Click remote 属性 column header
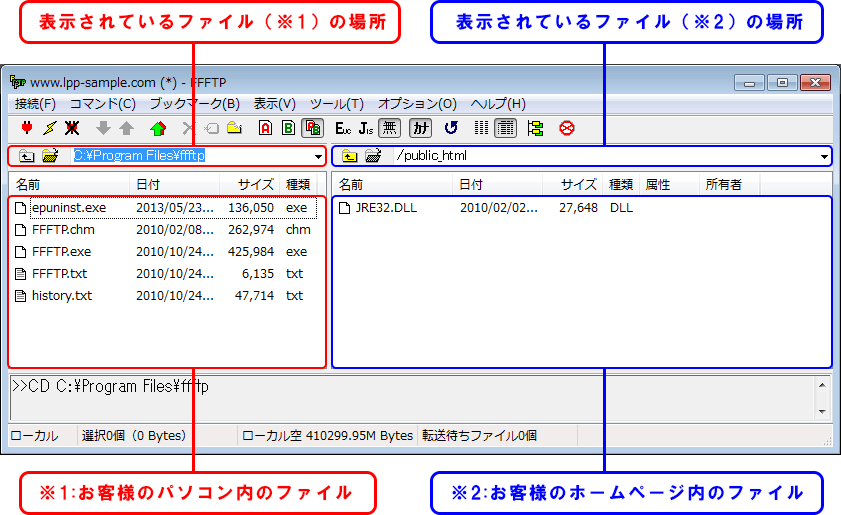This screenshot has width=841, height=515. pyautogui.click(x=669, y=185)
